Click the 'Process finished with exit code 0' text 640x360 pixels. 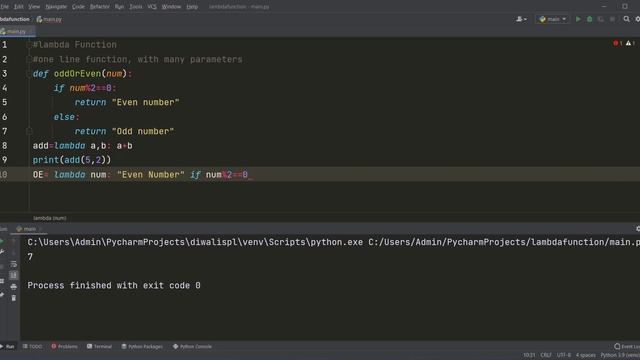(114, 285)
